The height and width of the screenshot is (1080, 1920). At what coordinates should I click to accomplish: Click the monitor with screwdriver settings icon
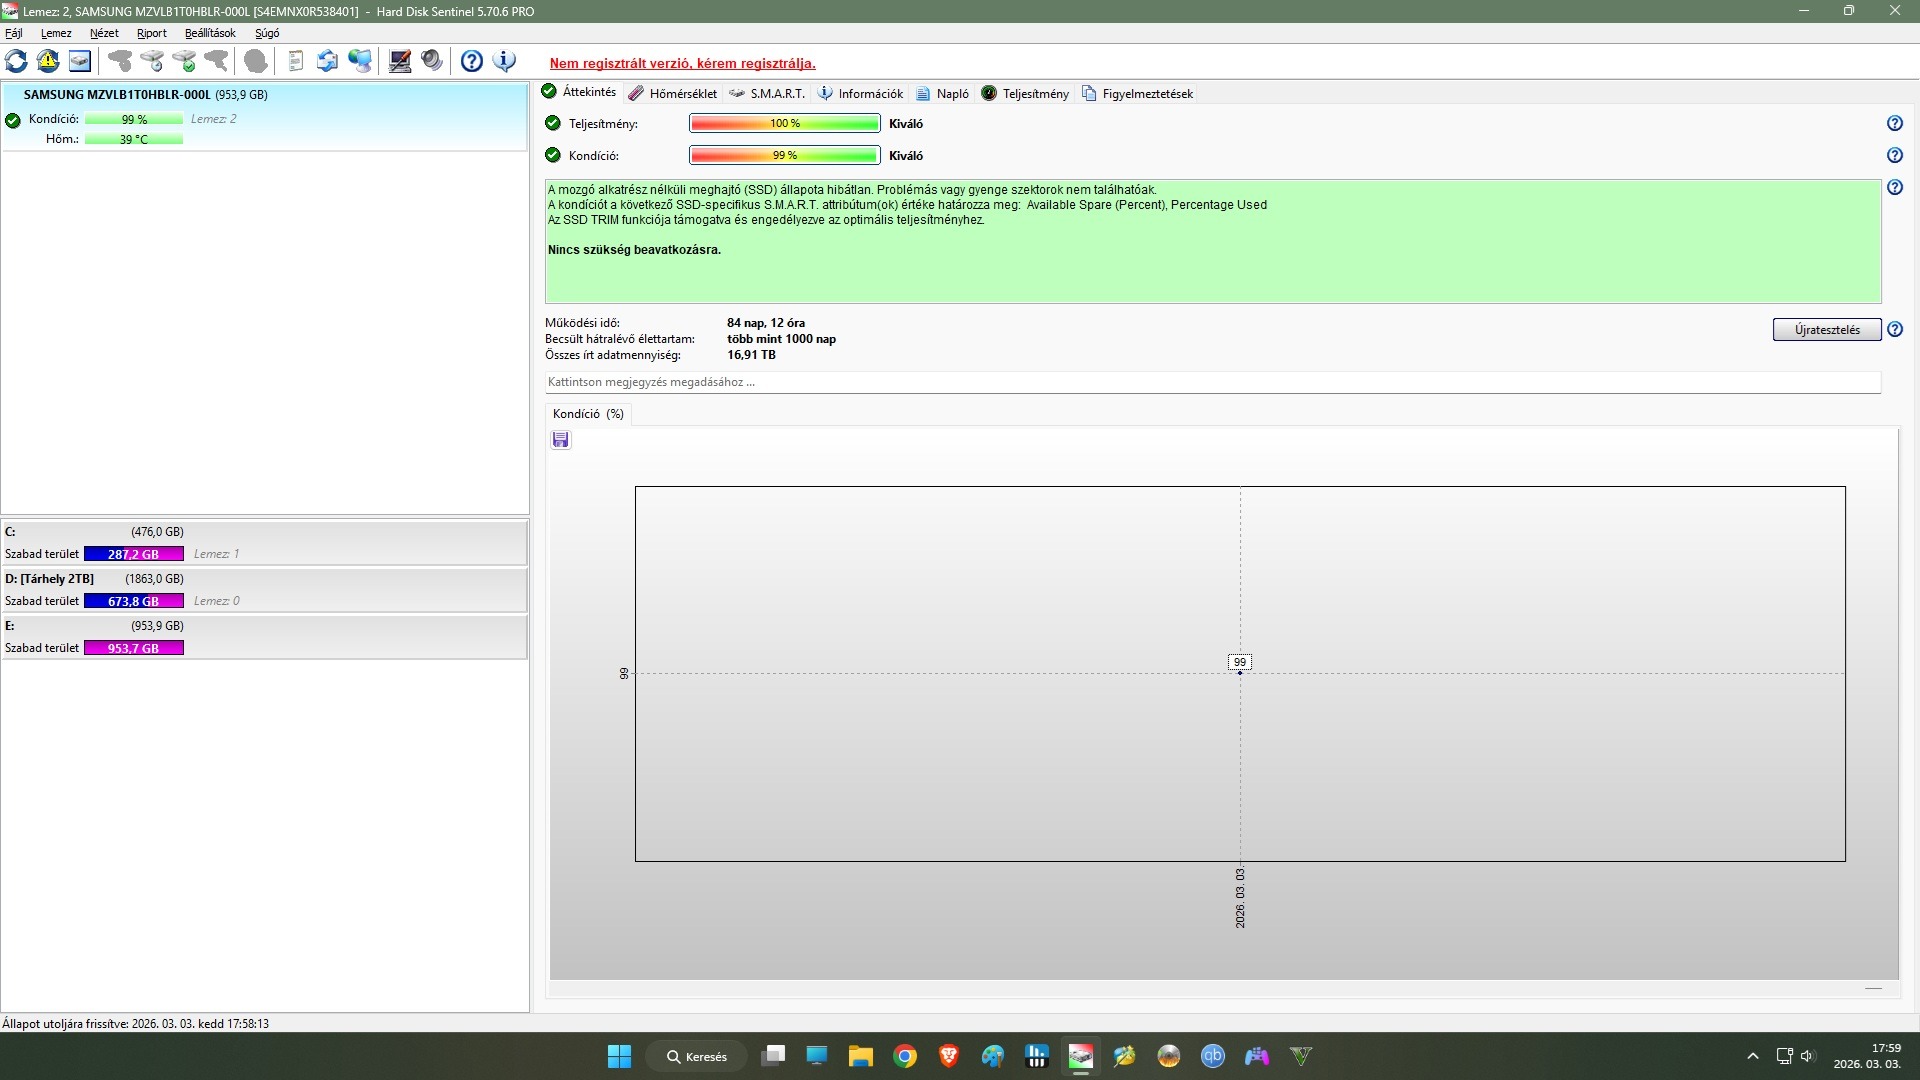coord(400,62)
